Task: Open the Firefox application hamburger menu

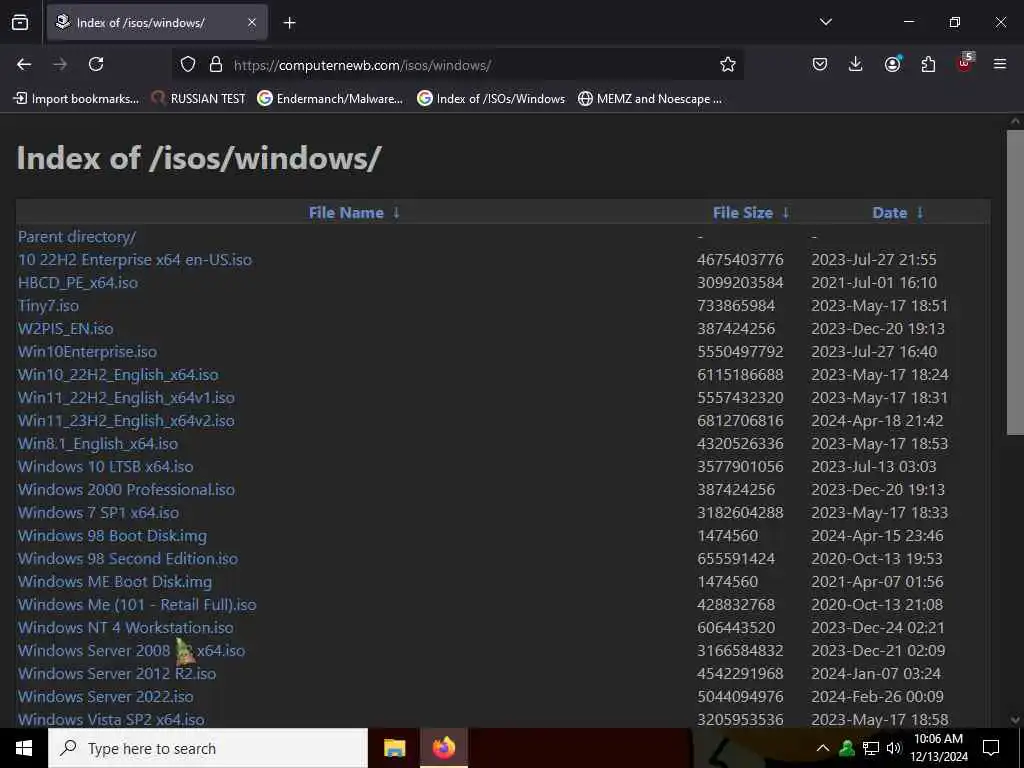Action: click(x=1000, y=64)
